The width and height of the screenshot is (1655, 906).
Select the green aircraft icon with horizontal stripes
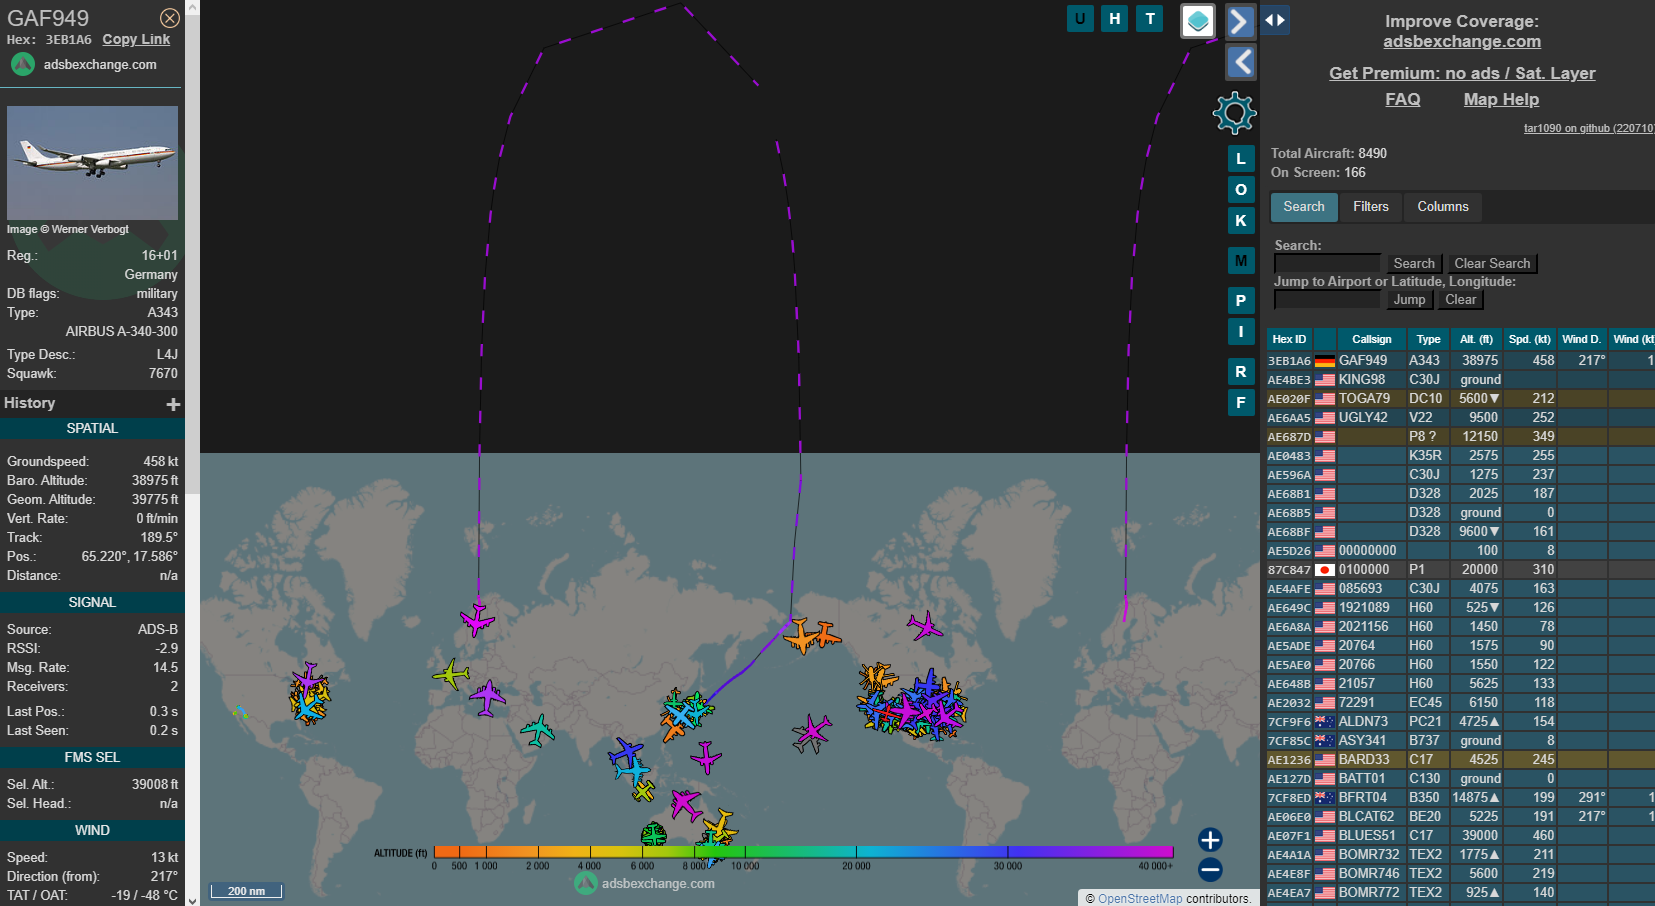coord(653,834)
